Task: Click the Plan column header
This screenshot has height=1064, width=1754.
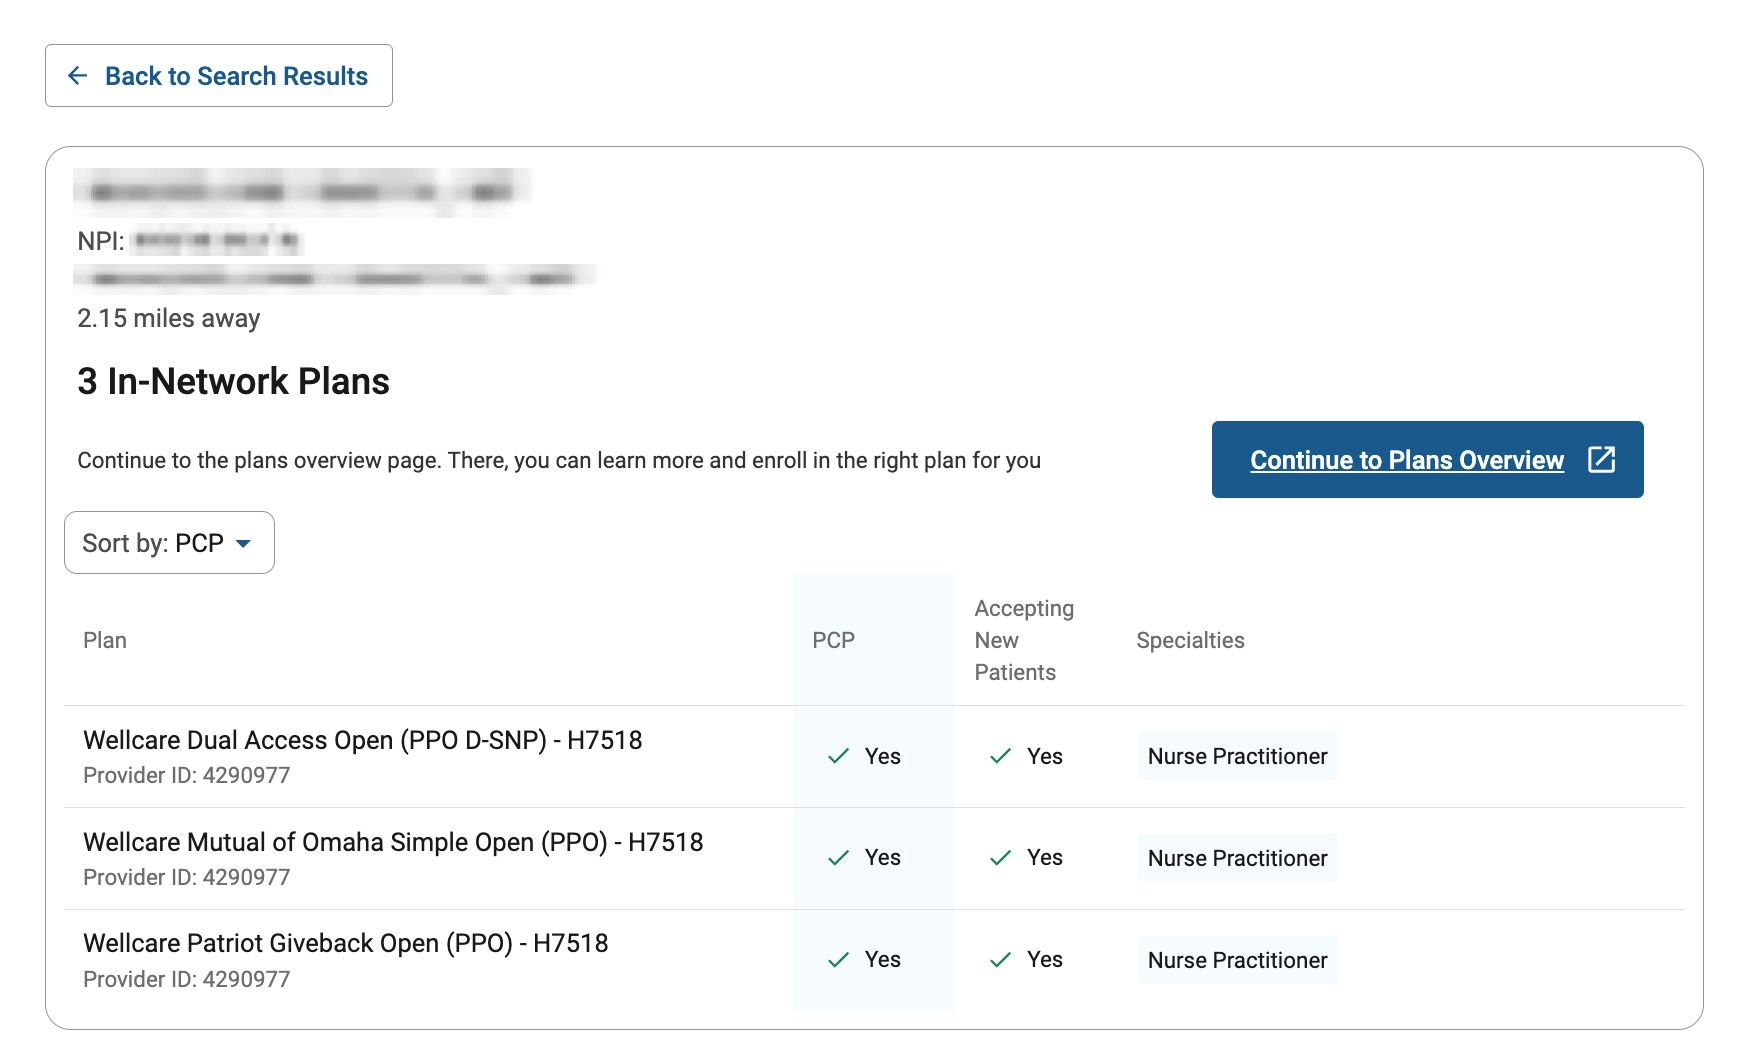Action: tap(105, 640)
